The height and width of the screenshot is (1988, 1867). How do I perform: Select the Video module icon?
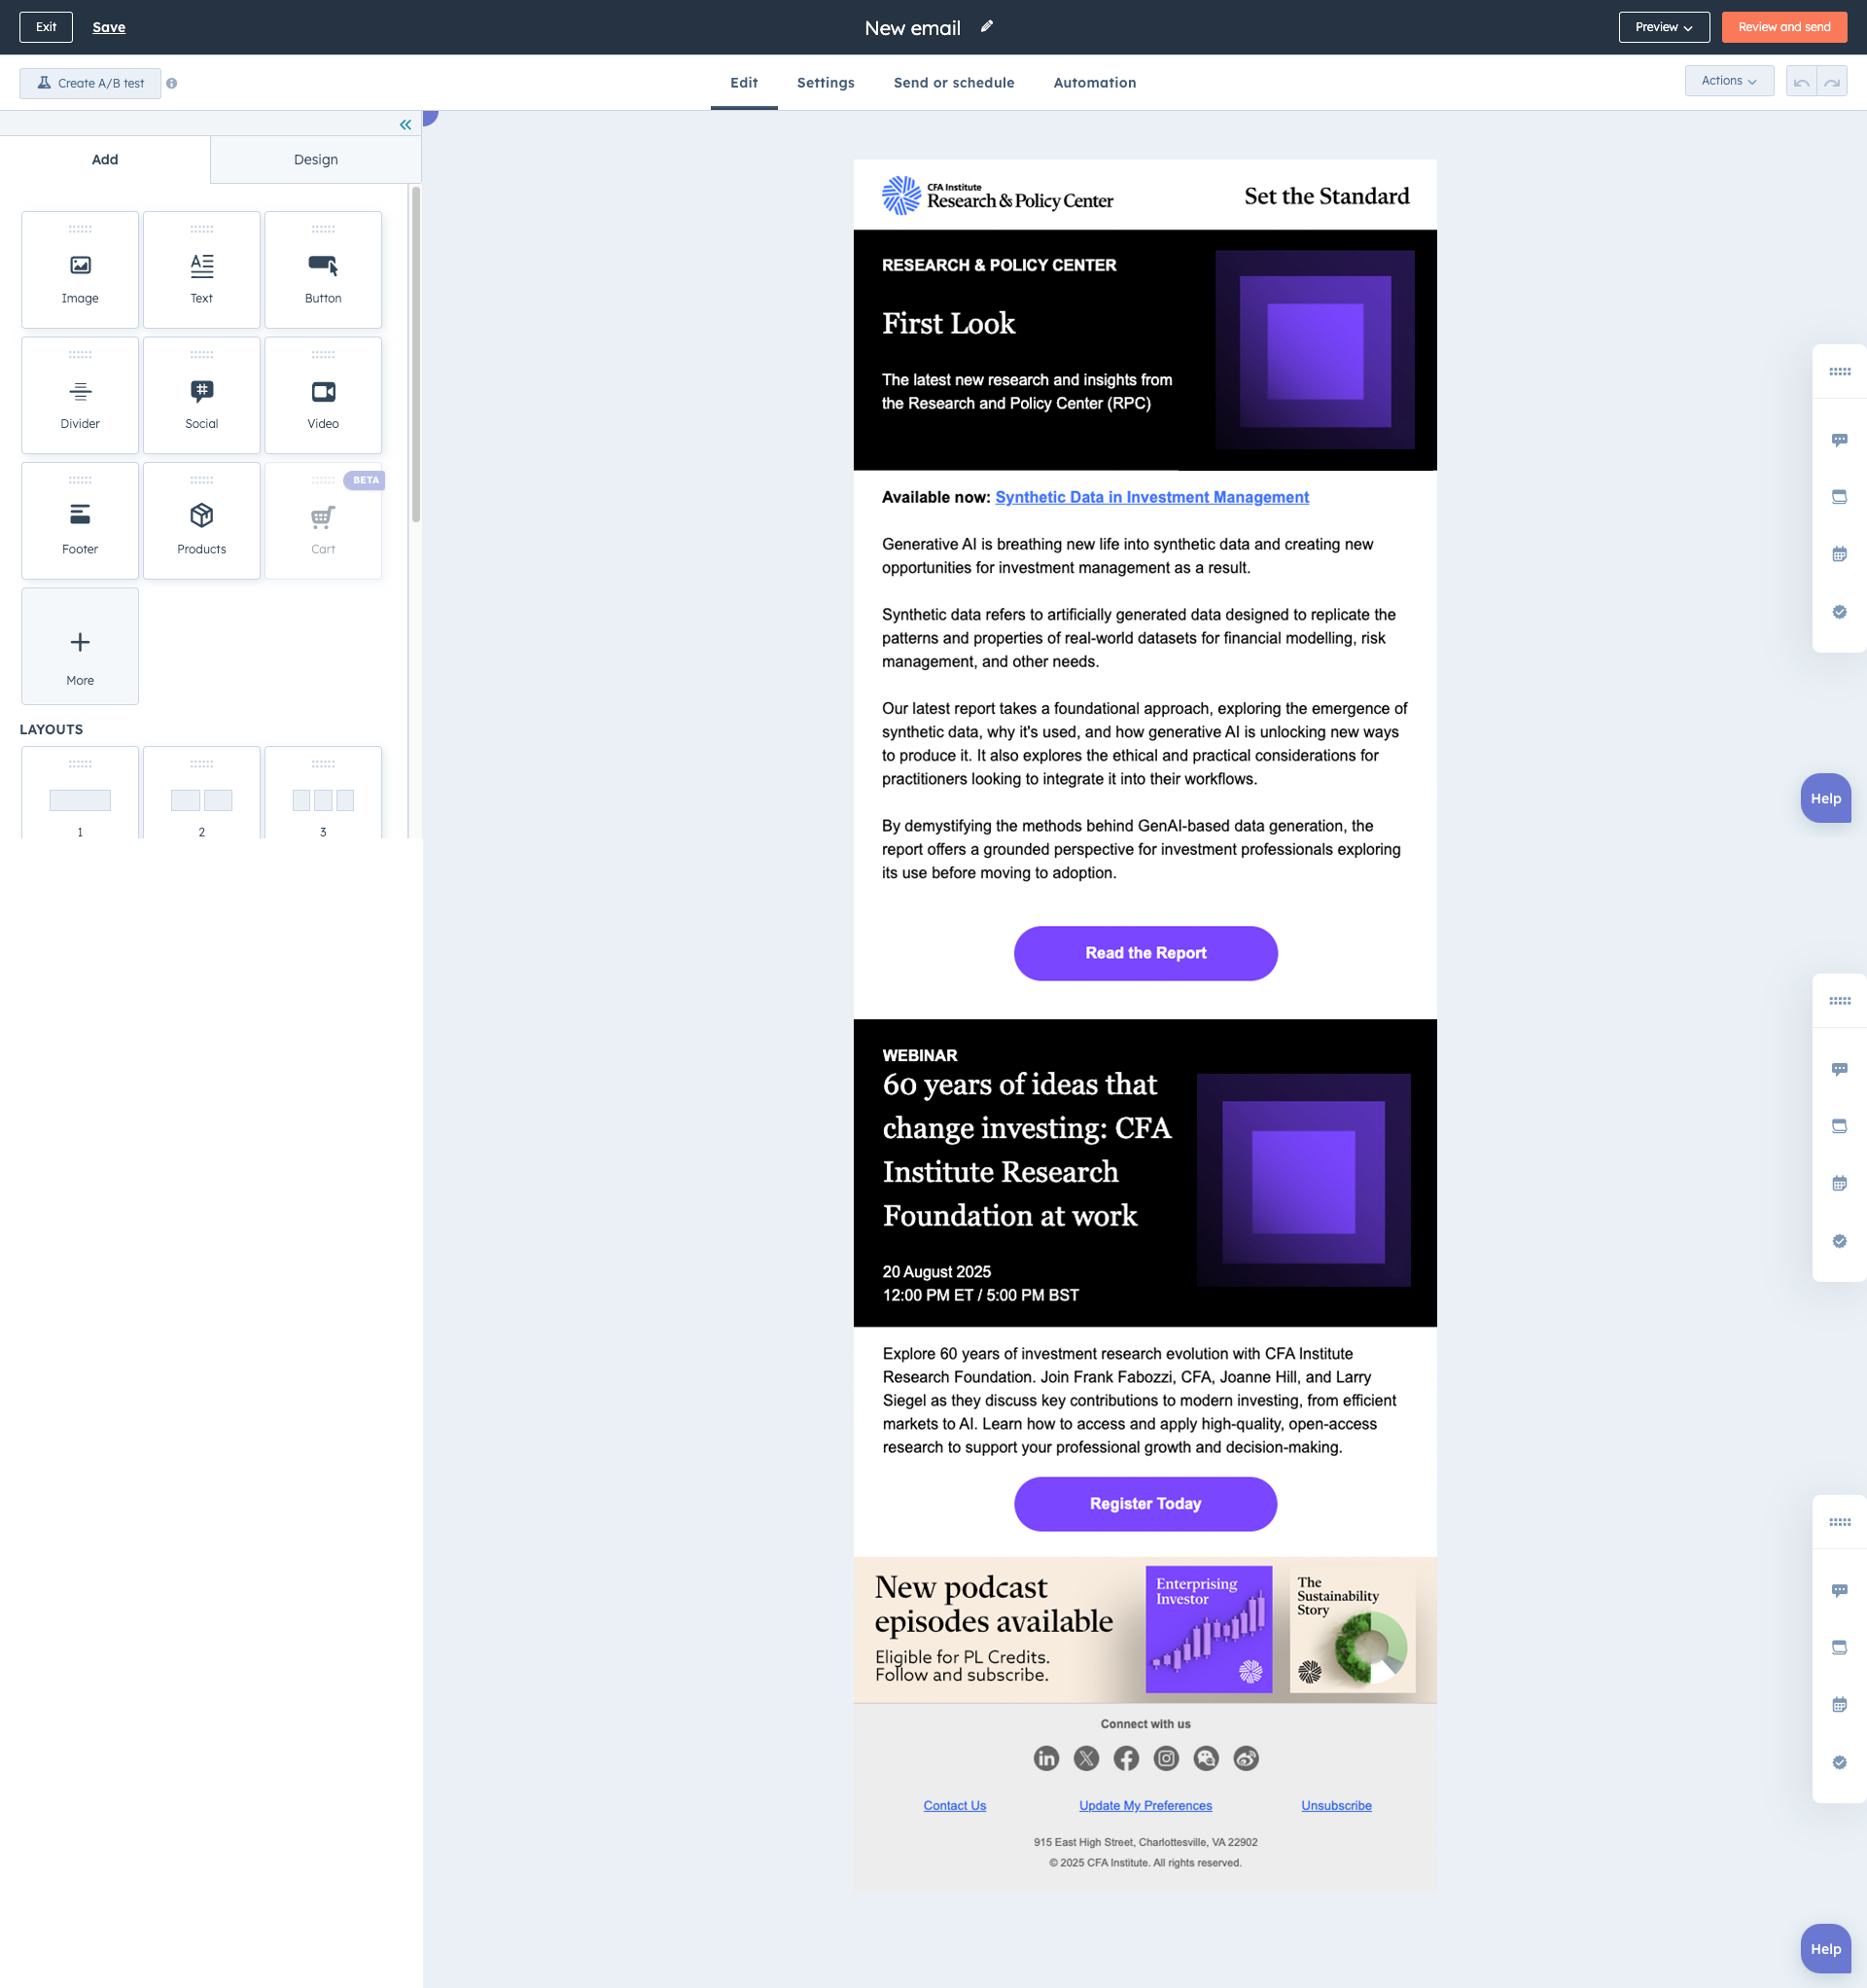323,392
